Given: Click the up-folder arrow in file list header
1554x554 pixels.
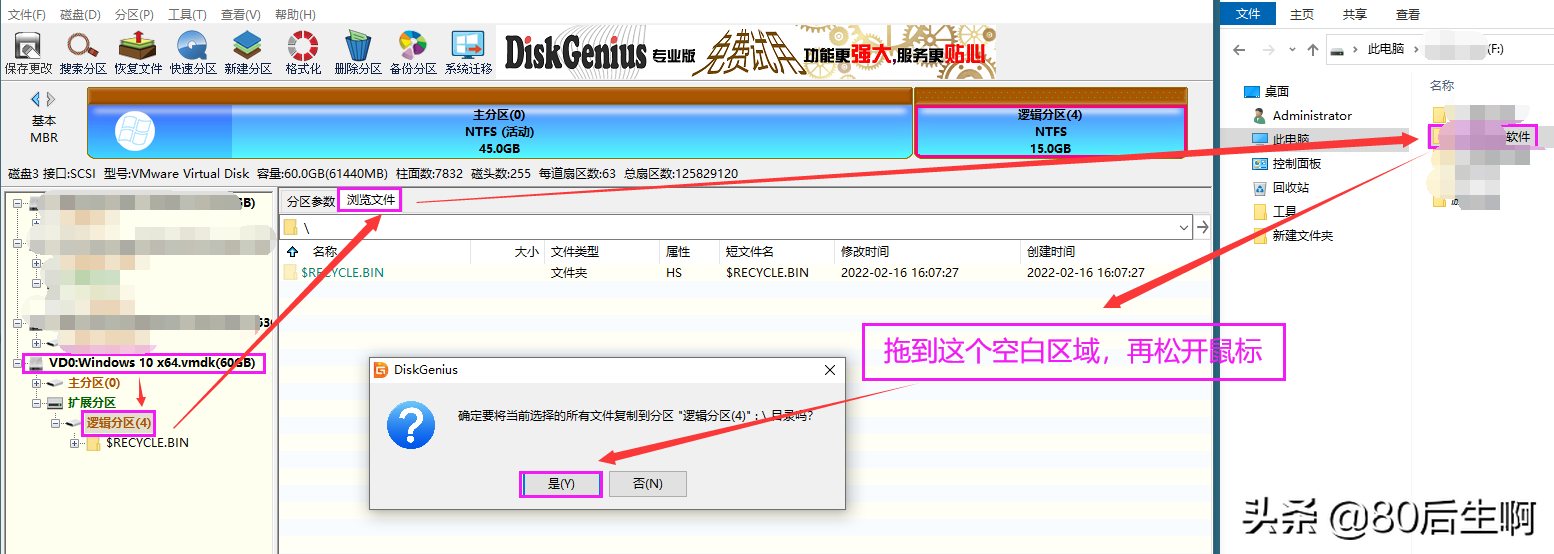Looking at the screenshot, I should pos(293,252).
